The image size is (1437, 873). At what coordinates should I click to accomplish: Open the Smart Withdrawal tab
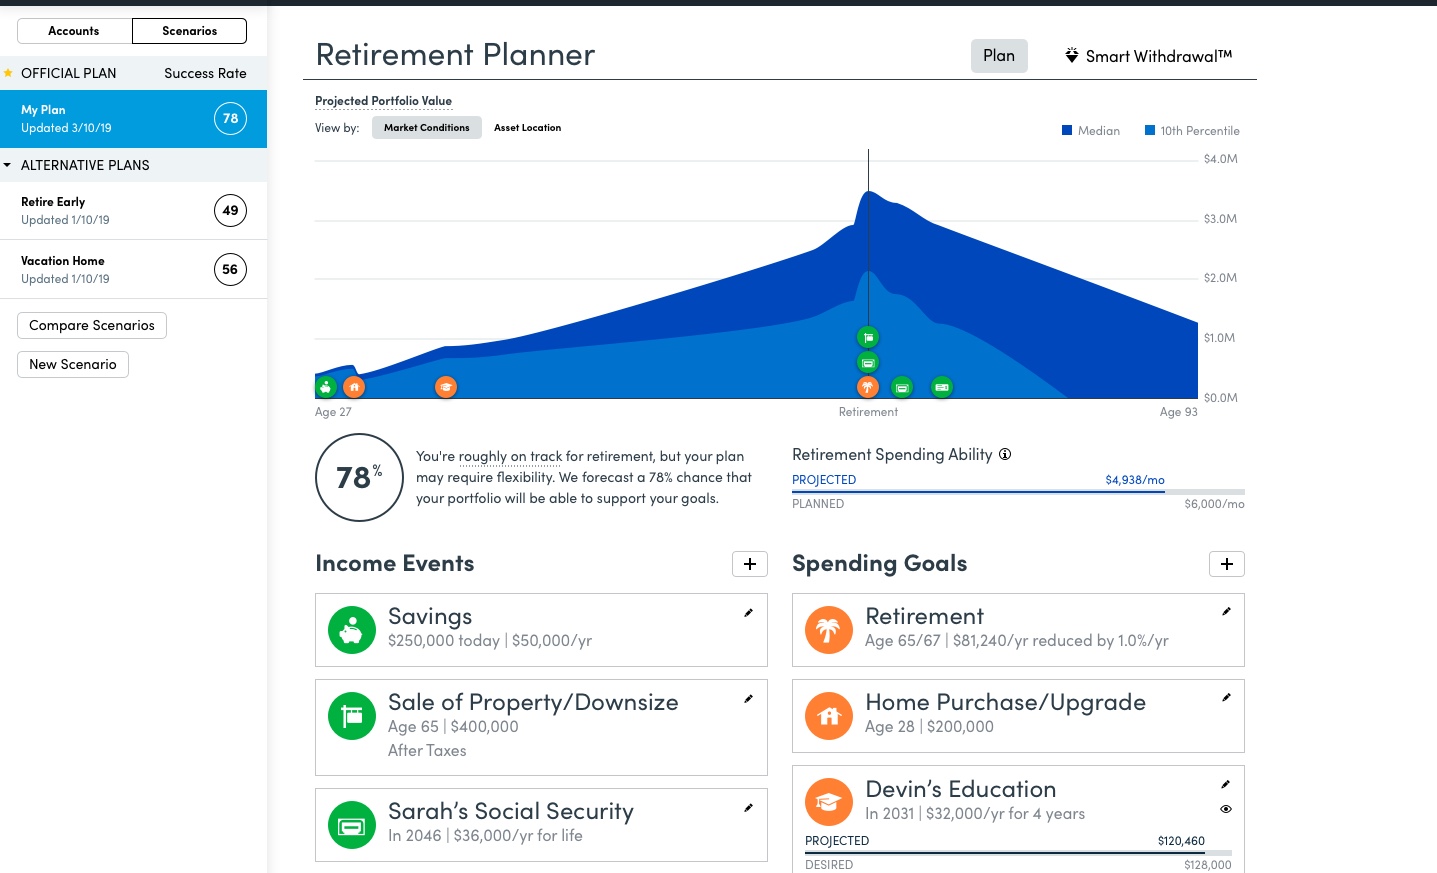point(1148,56)
